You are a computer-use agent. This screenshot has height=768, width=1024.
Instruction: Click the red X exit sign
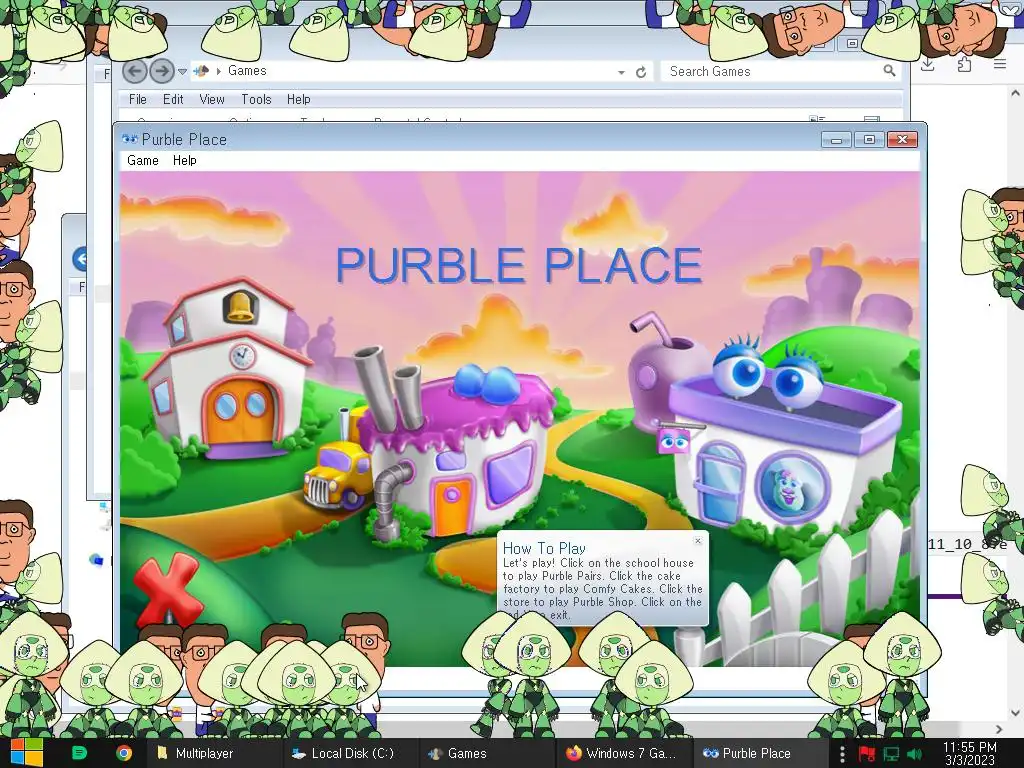click(167, 589)
